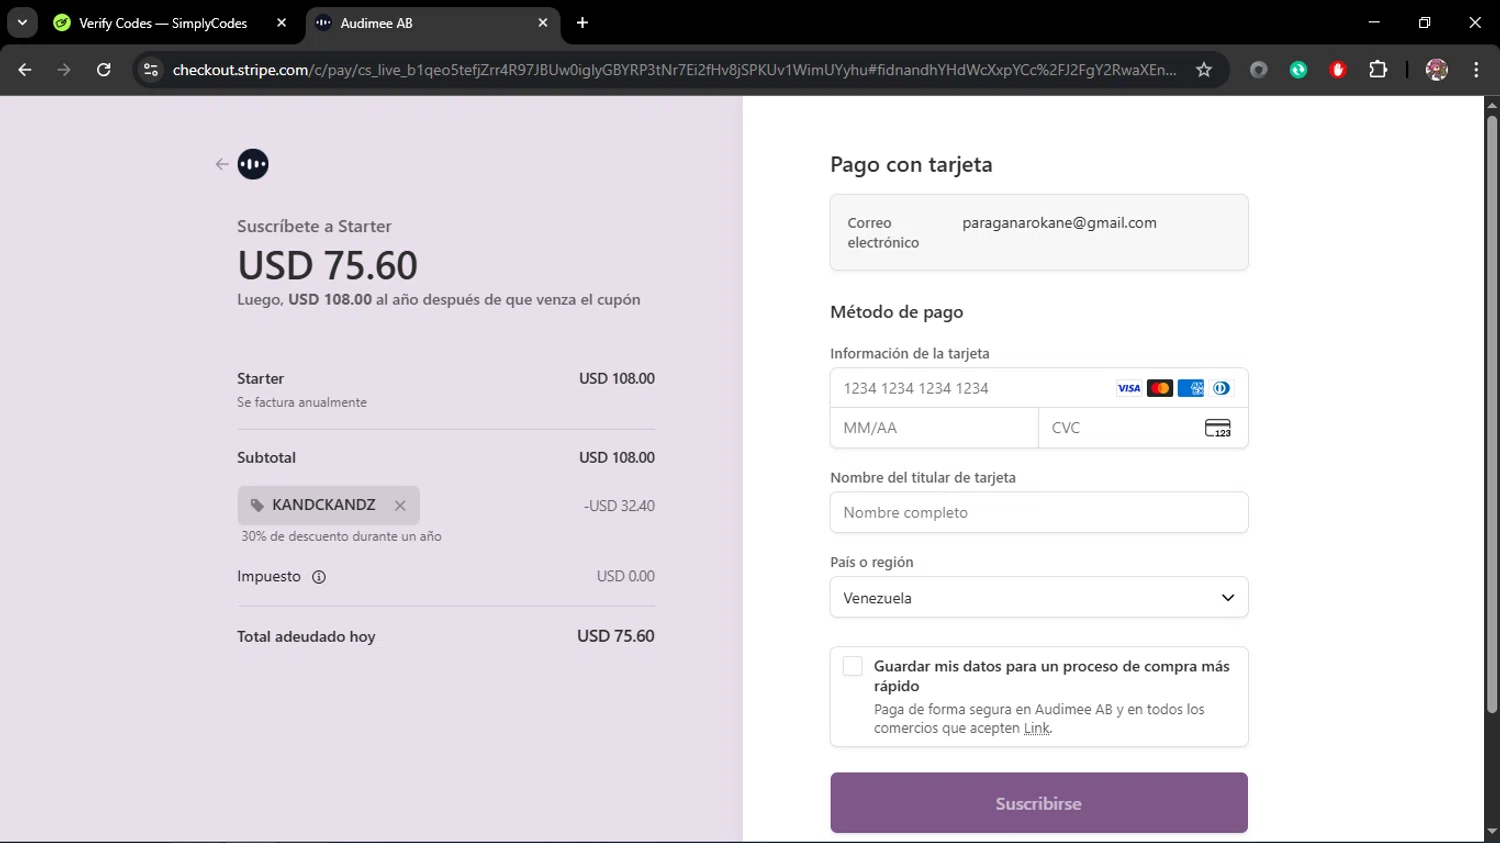The width and height of the screenshot is (1500, 843).
Task: Click the red extension icon
Action: (x=1338, y=69)
